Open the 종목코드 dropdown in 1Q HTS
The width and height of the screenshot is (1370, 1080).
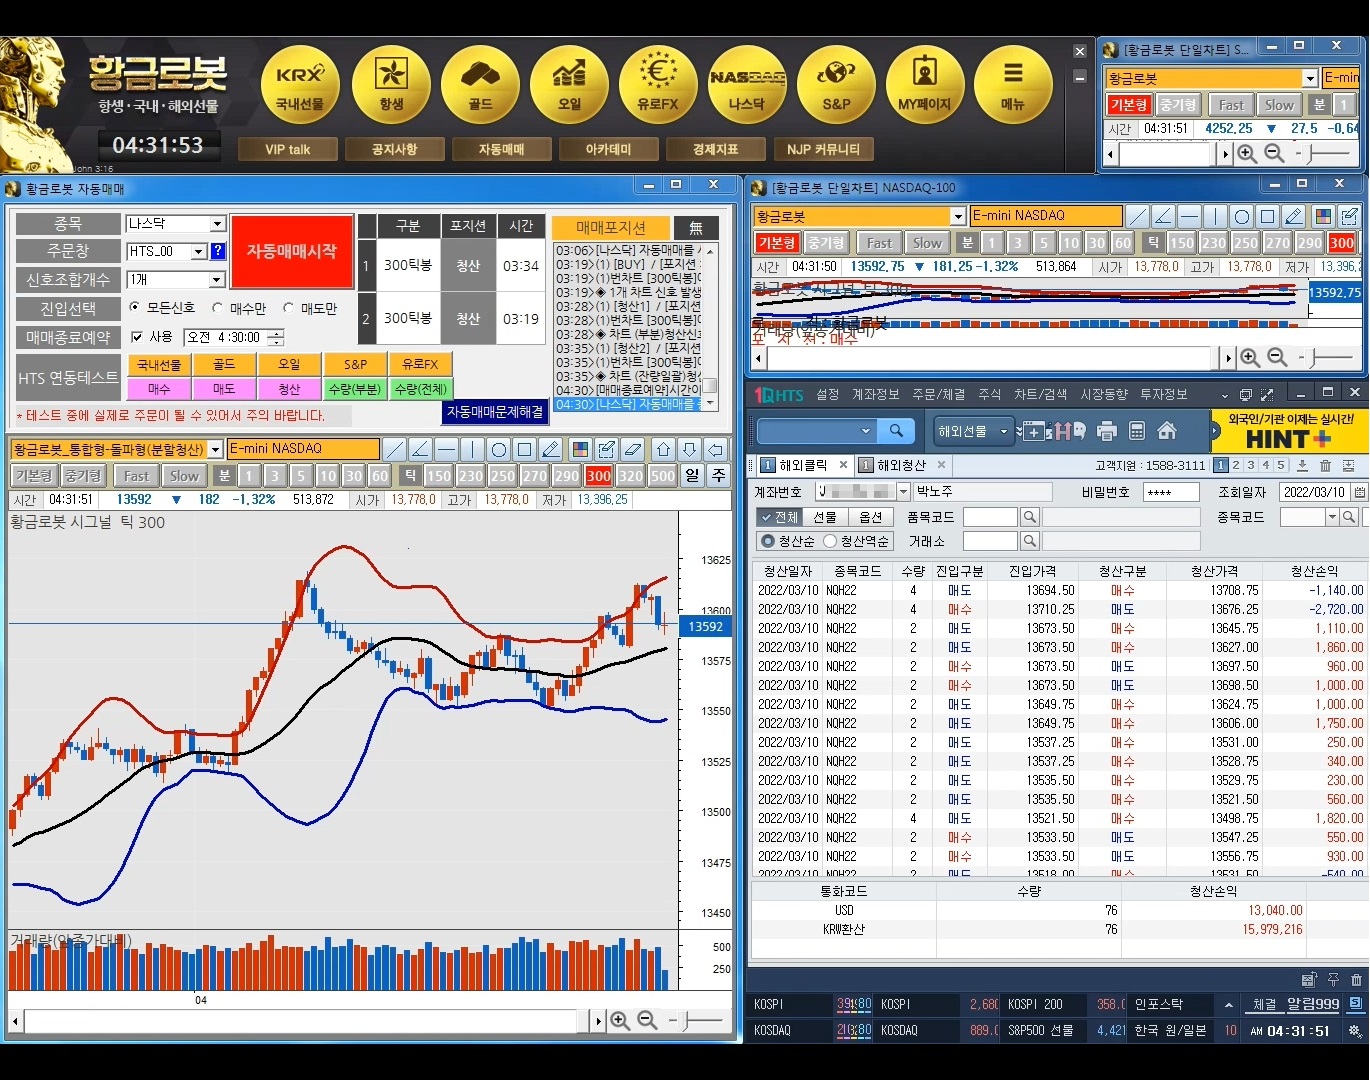pos(1332,517)
